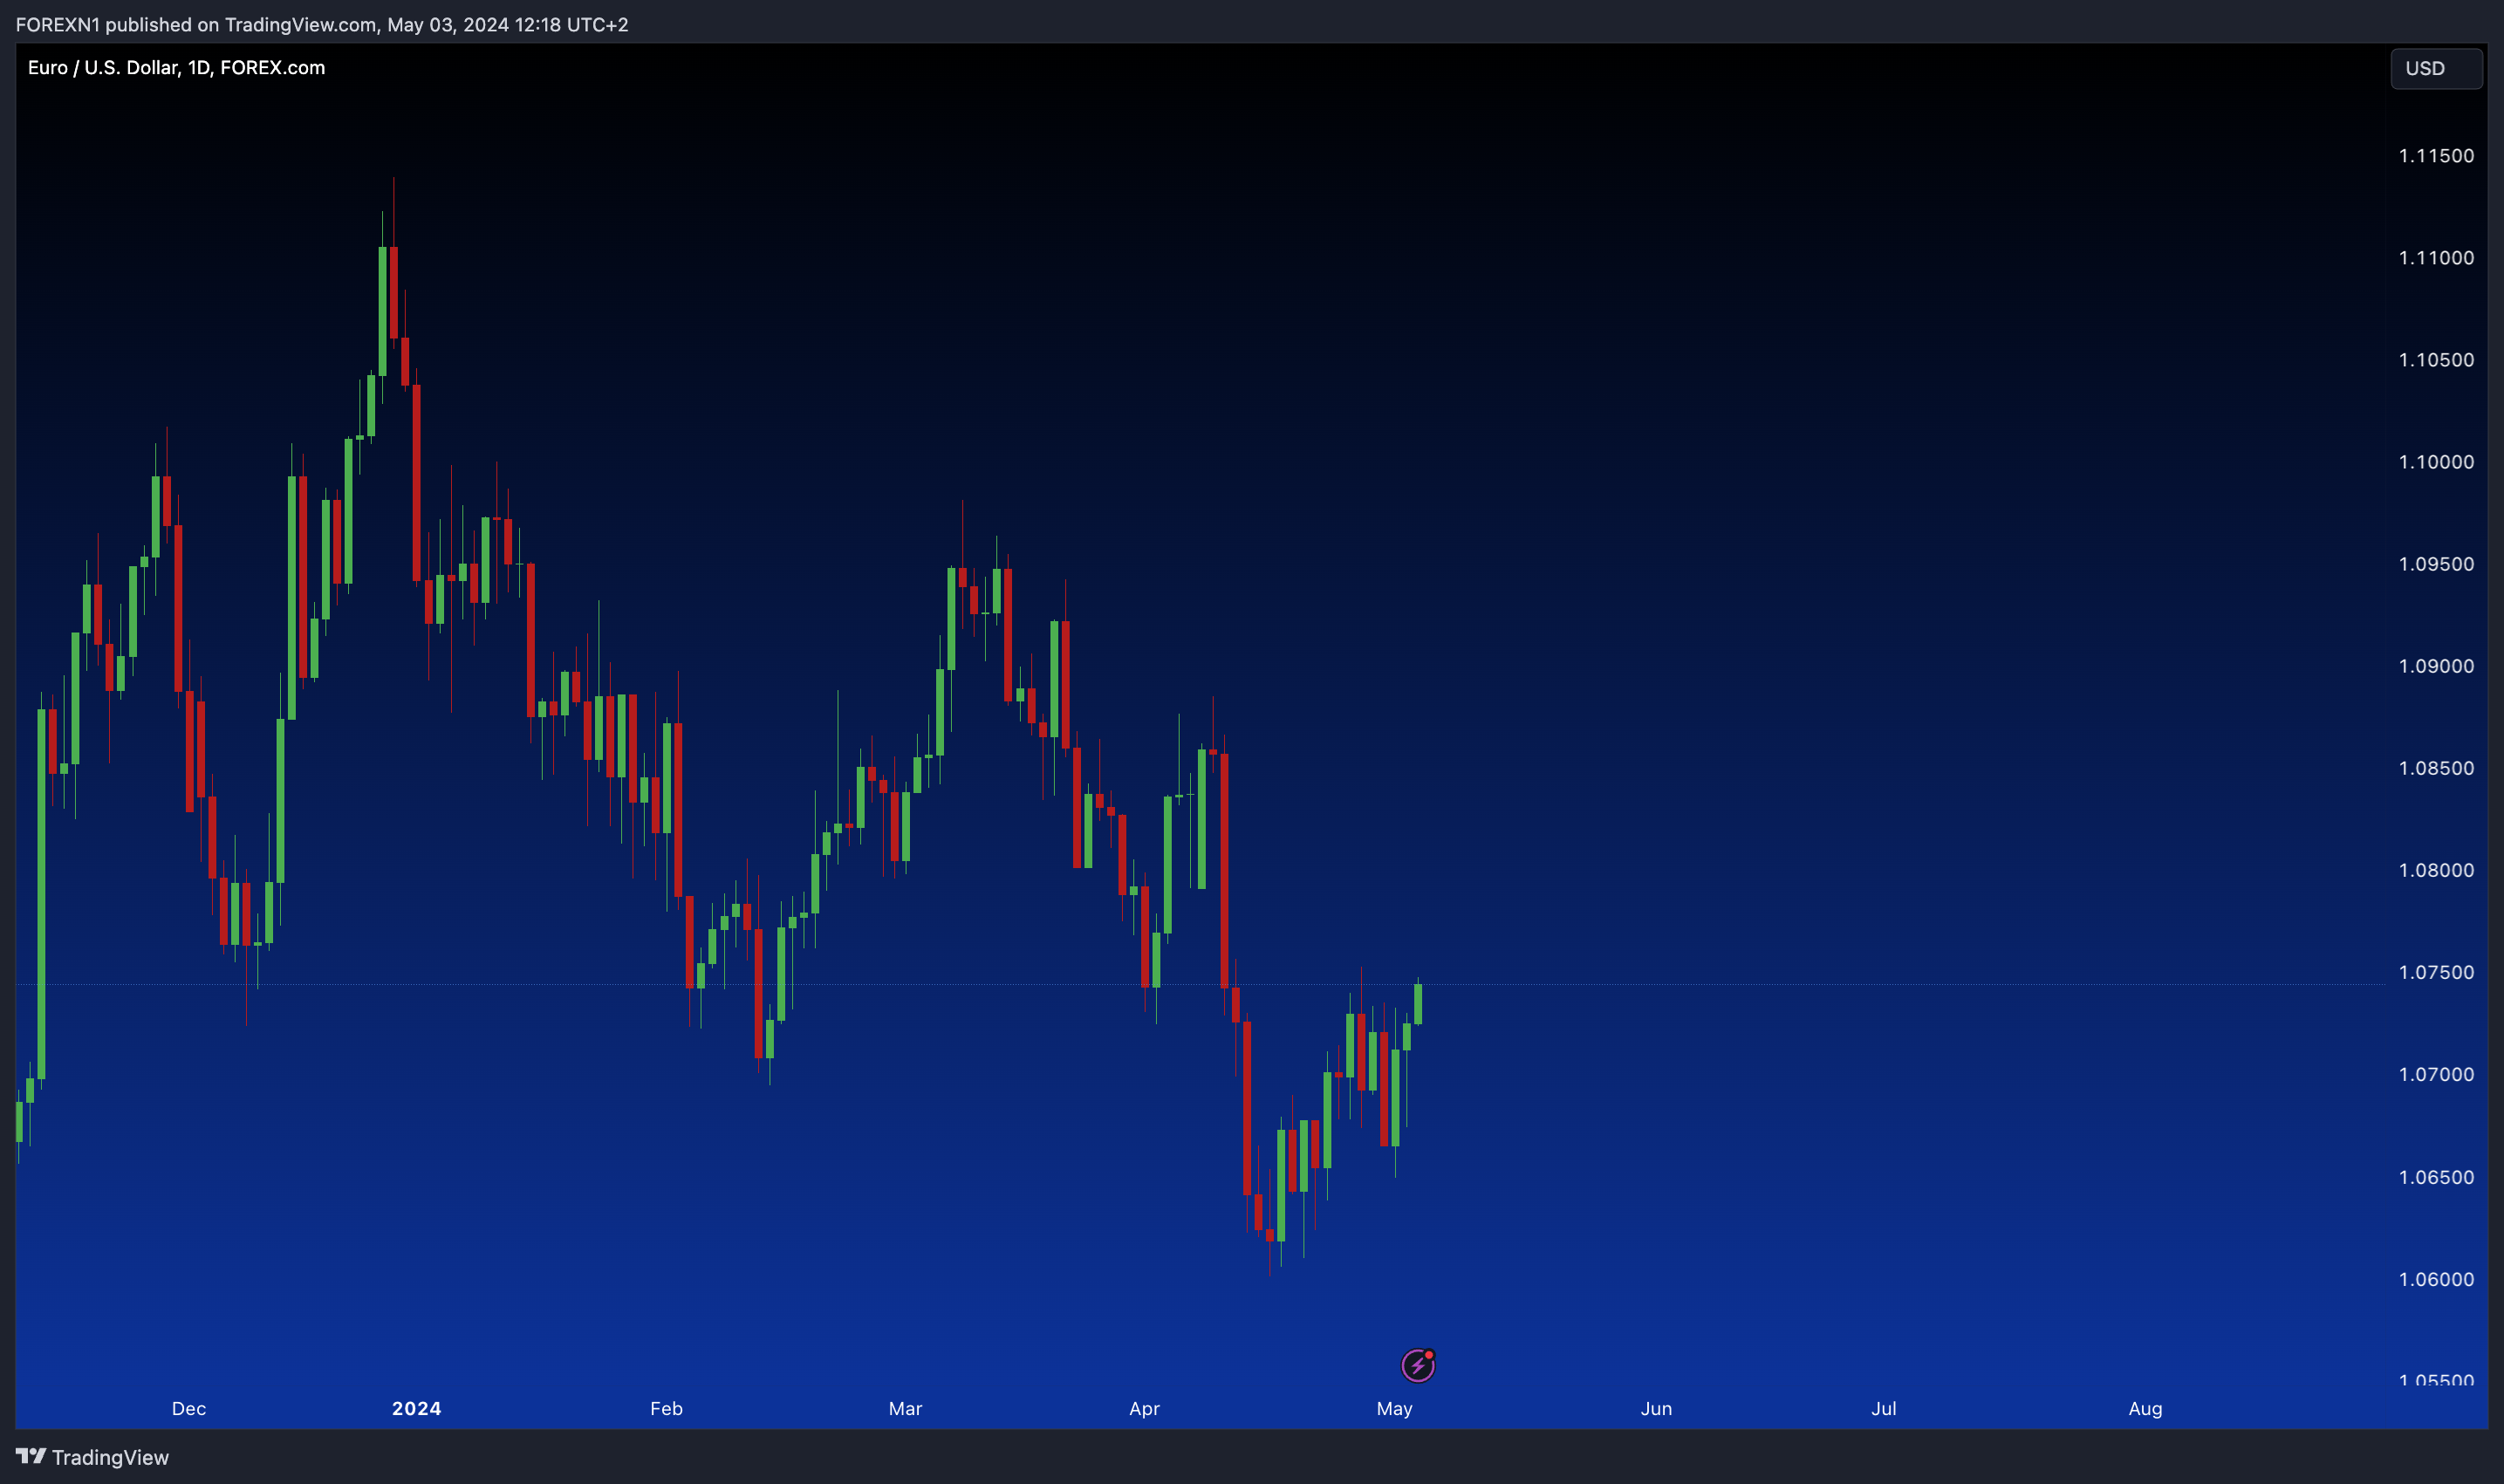The width and height of the screenshot is (2504, 1484).
Task: Click the lightning event icon near May
Action: [x=1418, y=1365]
